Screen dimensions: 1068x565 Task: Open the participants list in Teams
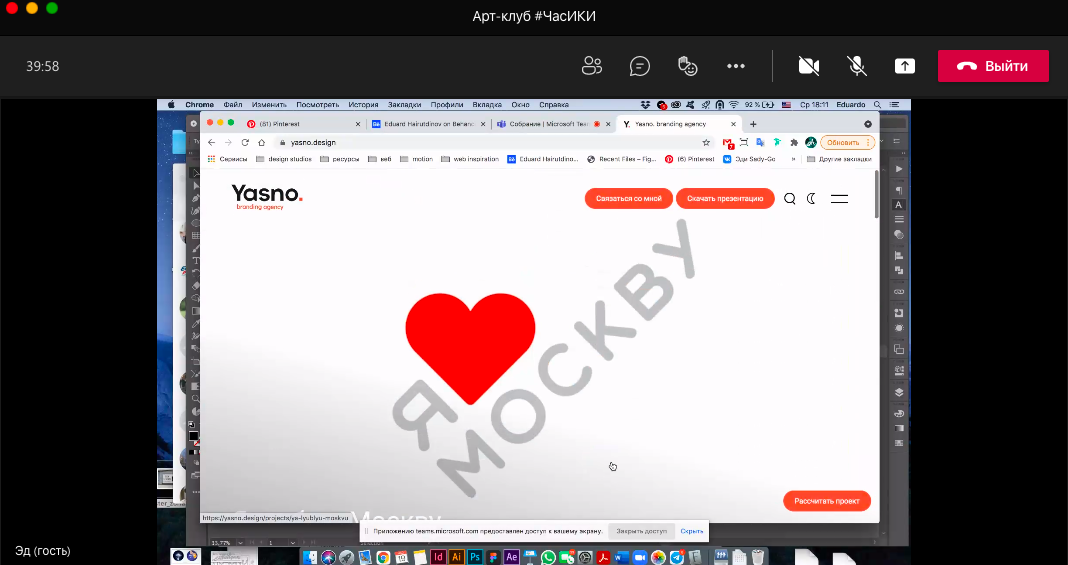592,66
